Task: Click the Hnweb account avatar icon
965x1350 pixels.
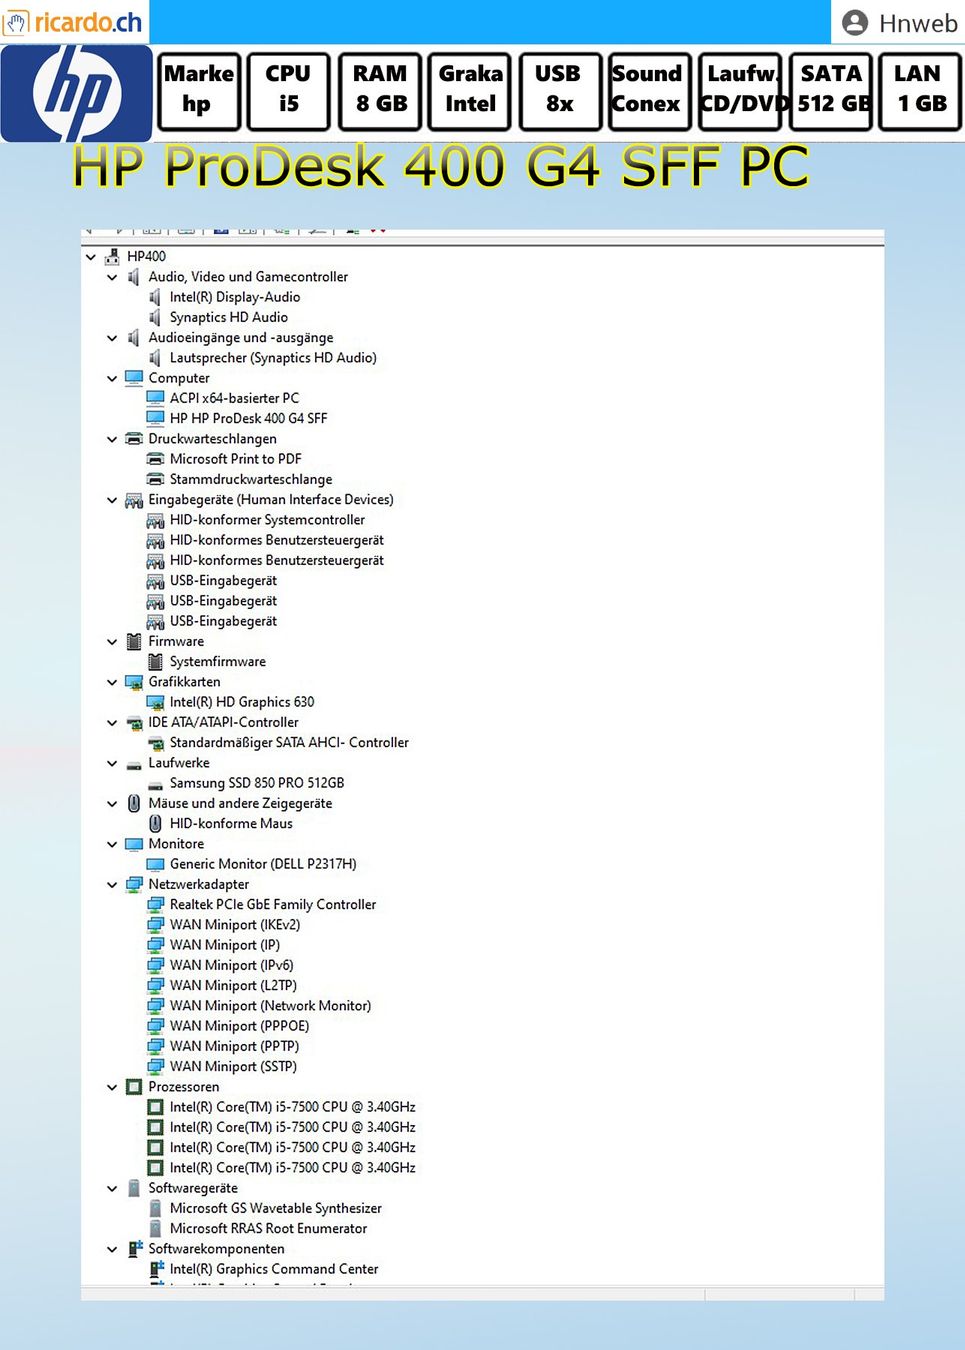Action: 855,23
